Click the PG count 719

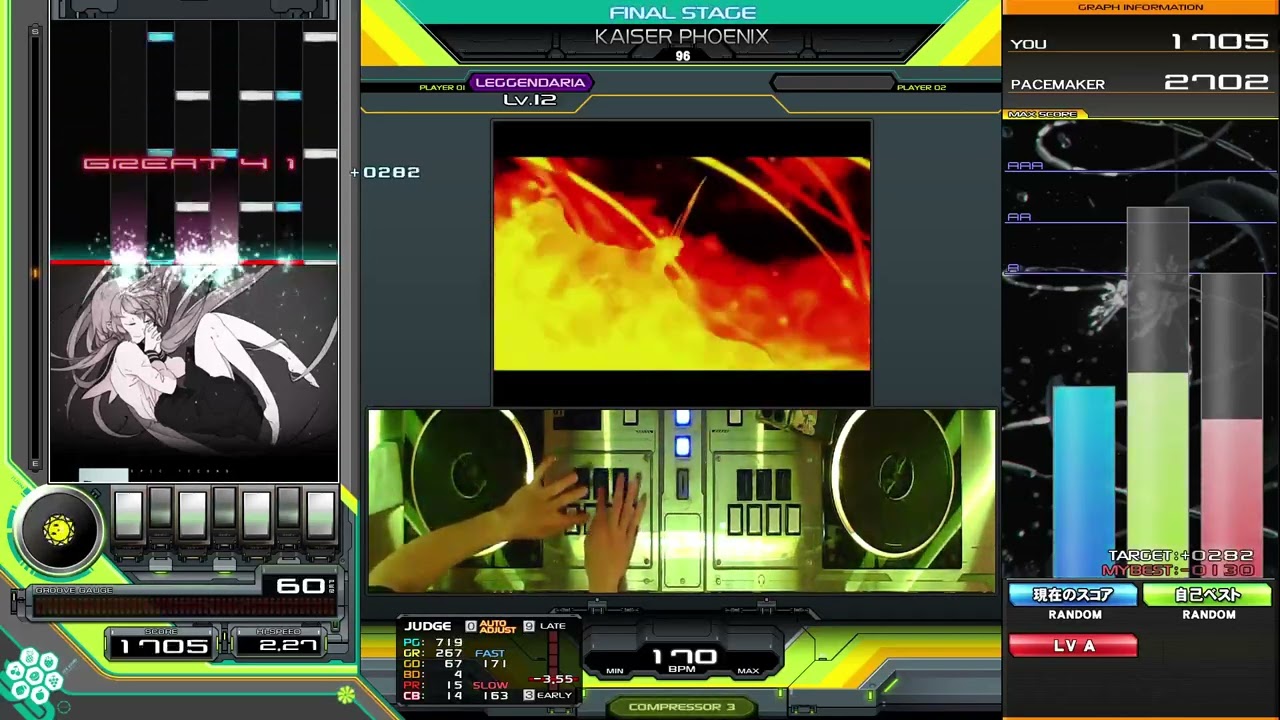[x=449, y=642]
